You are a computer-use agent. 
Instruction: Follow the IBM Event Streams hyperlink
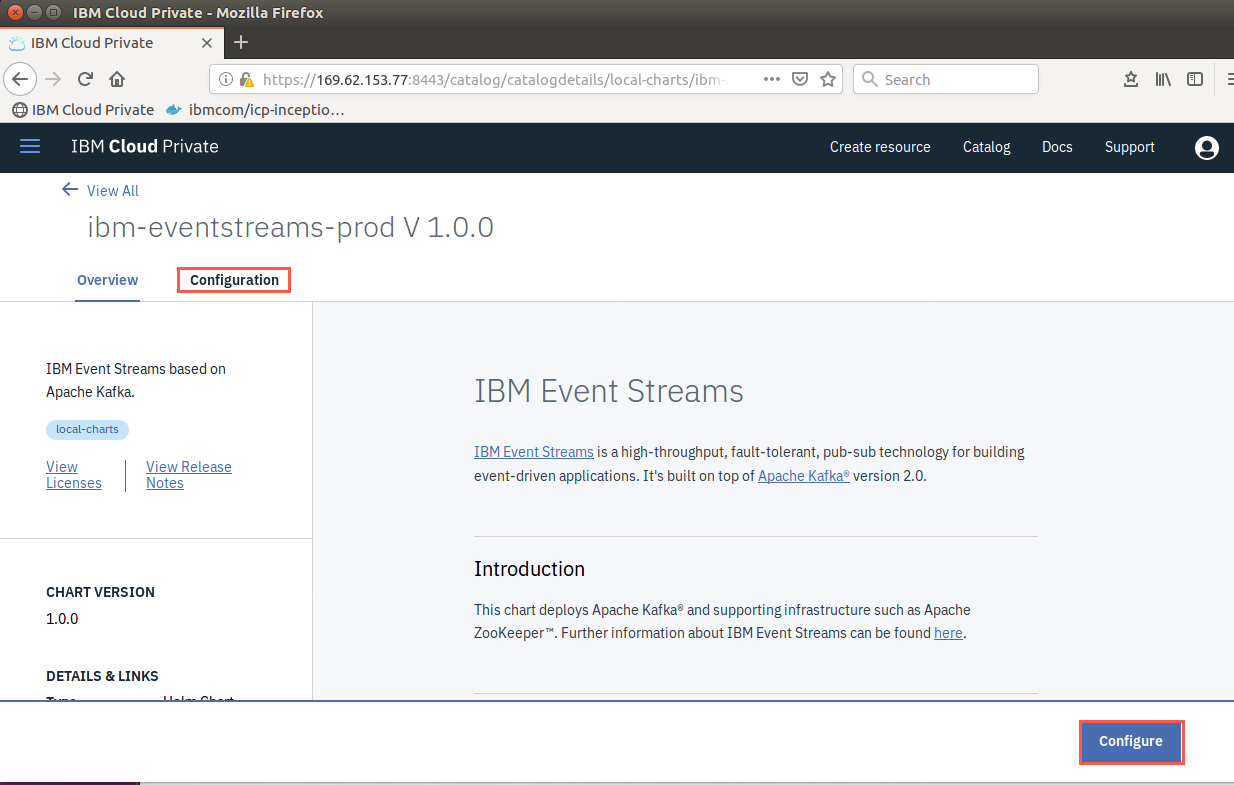pyautogui.click(x=534, y=452)
